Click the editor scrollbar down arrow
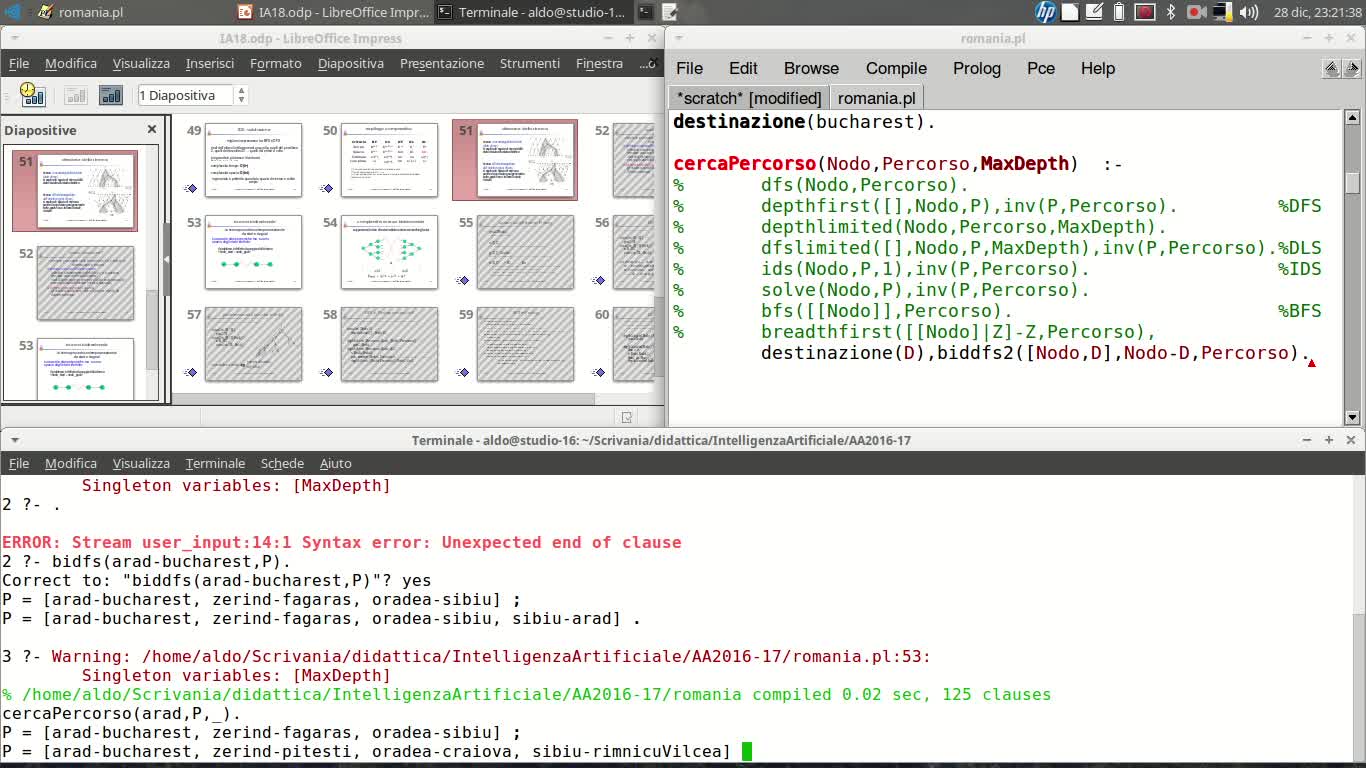 click(x=1352, y=418)
